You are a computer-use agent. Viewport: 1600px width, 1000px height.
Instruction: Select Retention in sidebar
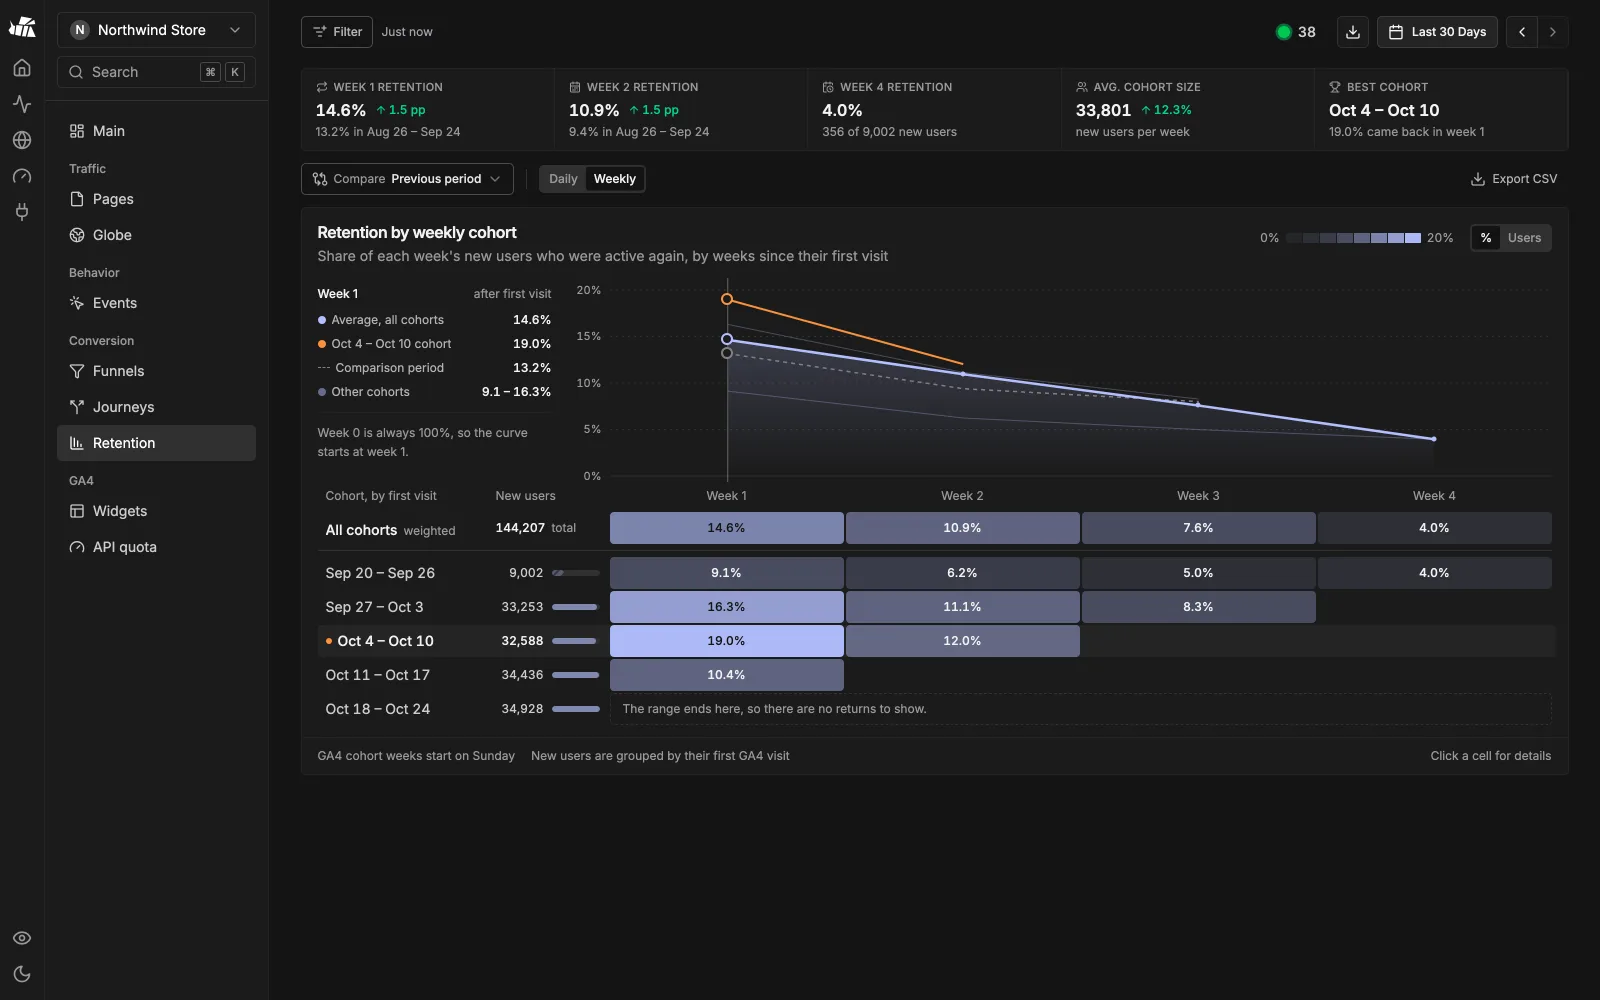[156, 443]
